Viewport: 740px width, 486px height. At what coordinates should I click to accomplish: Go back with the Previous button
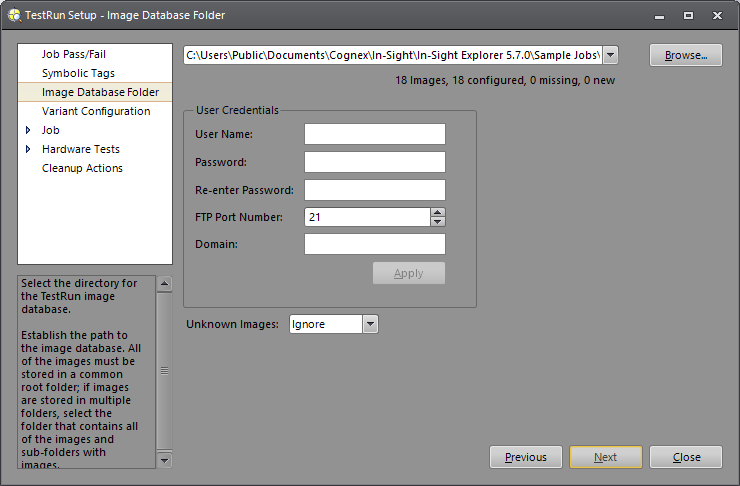click(x=525, y=457)
